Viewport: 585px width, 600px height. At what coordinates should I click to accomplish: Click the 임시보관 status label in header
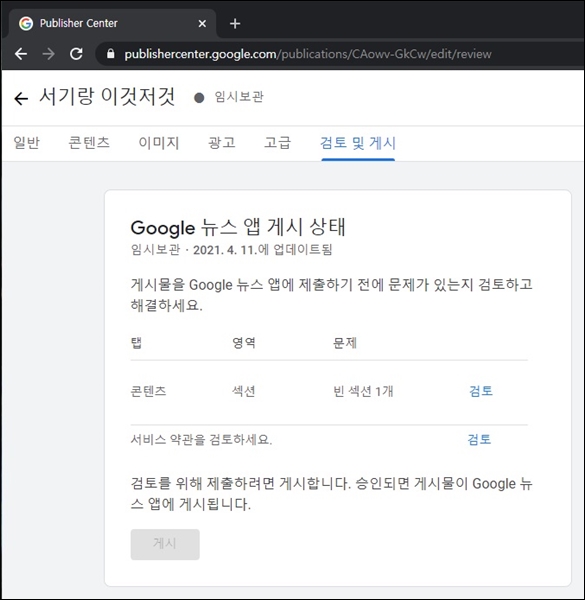(239, 97)
